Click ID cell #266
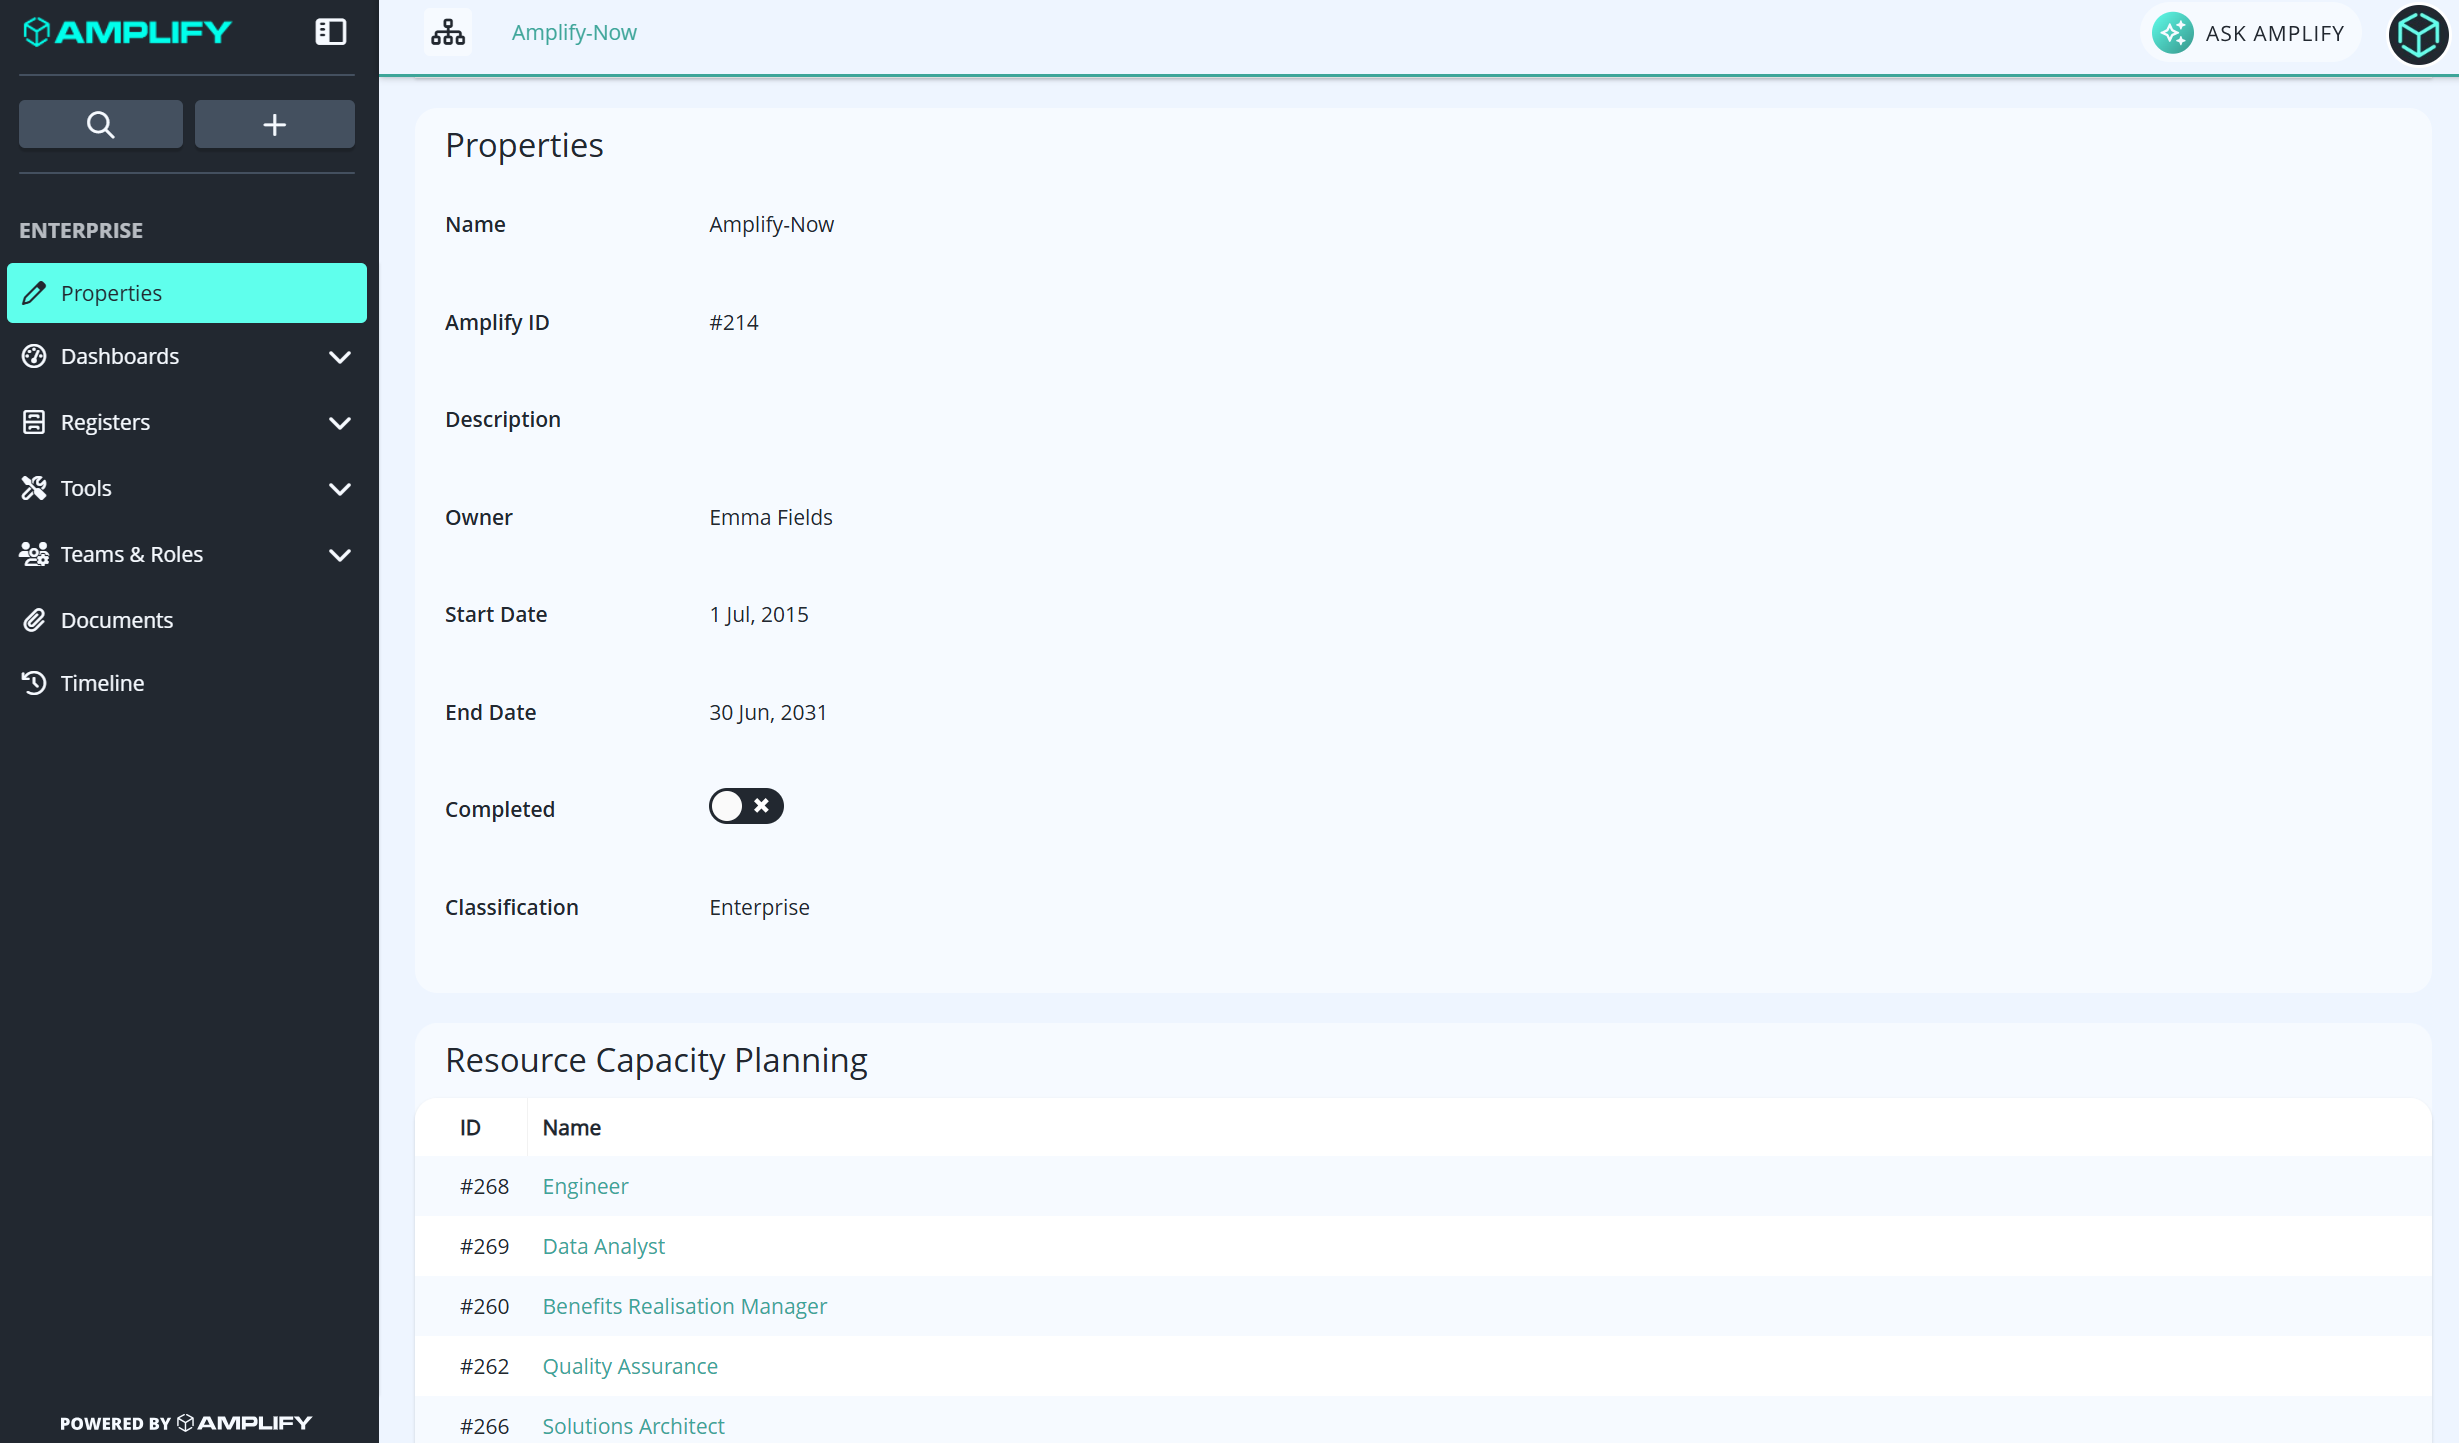 (x=484, y=1426)
